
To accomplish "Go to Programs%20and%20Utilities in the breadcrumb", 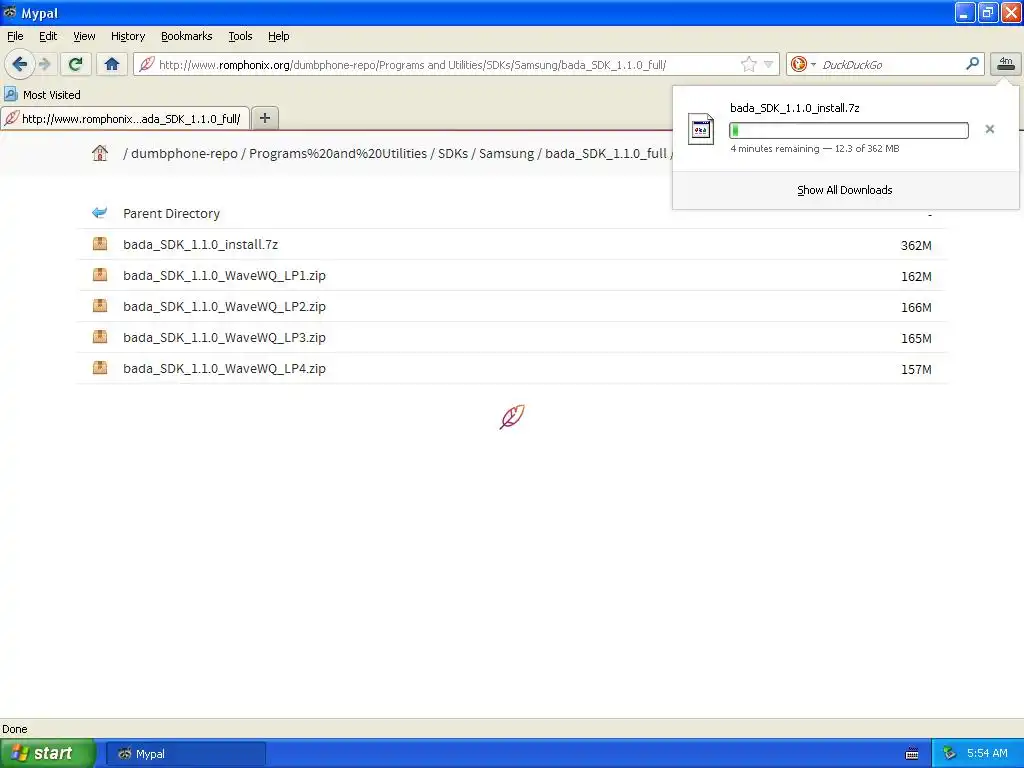I will click(x=338, y=153).
